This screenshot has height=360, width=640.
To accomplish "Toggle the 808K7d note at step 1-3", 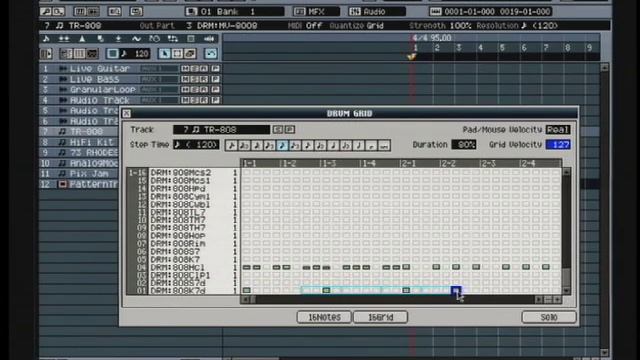I will (326, 290).
